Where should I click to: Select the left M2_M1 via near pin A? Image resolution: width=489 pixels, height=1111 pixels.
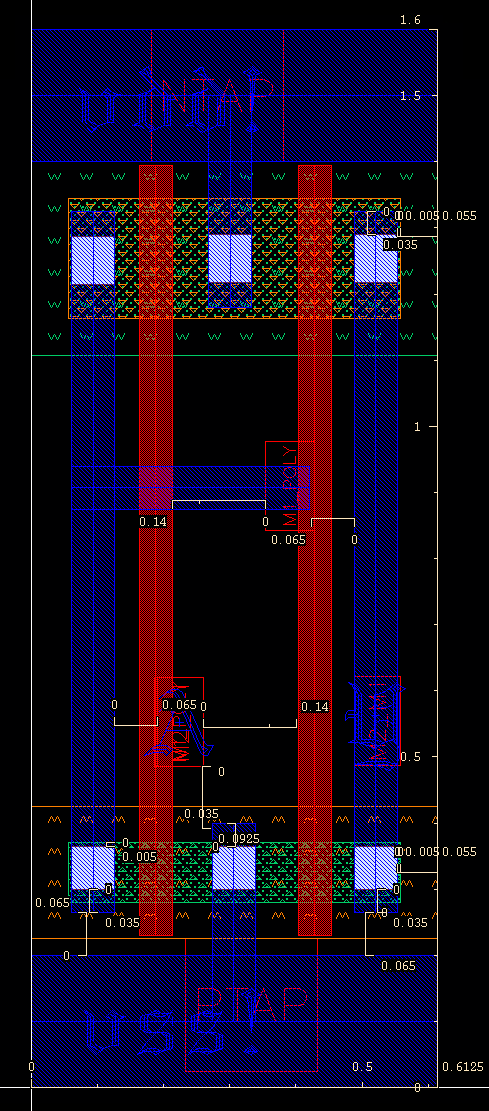point(179,721)
